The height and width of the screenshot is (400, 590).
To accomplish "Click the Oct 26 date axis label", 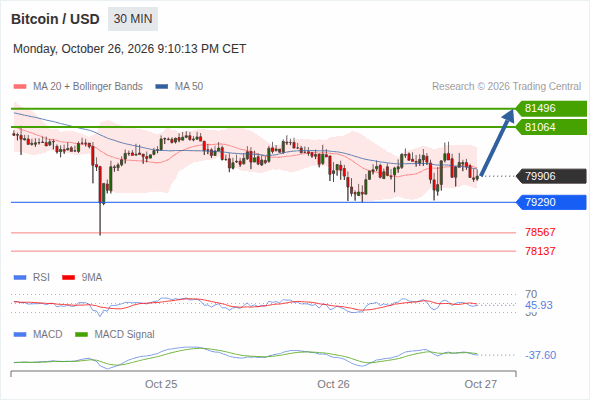I will [x=333, y=384].
